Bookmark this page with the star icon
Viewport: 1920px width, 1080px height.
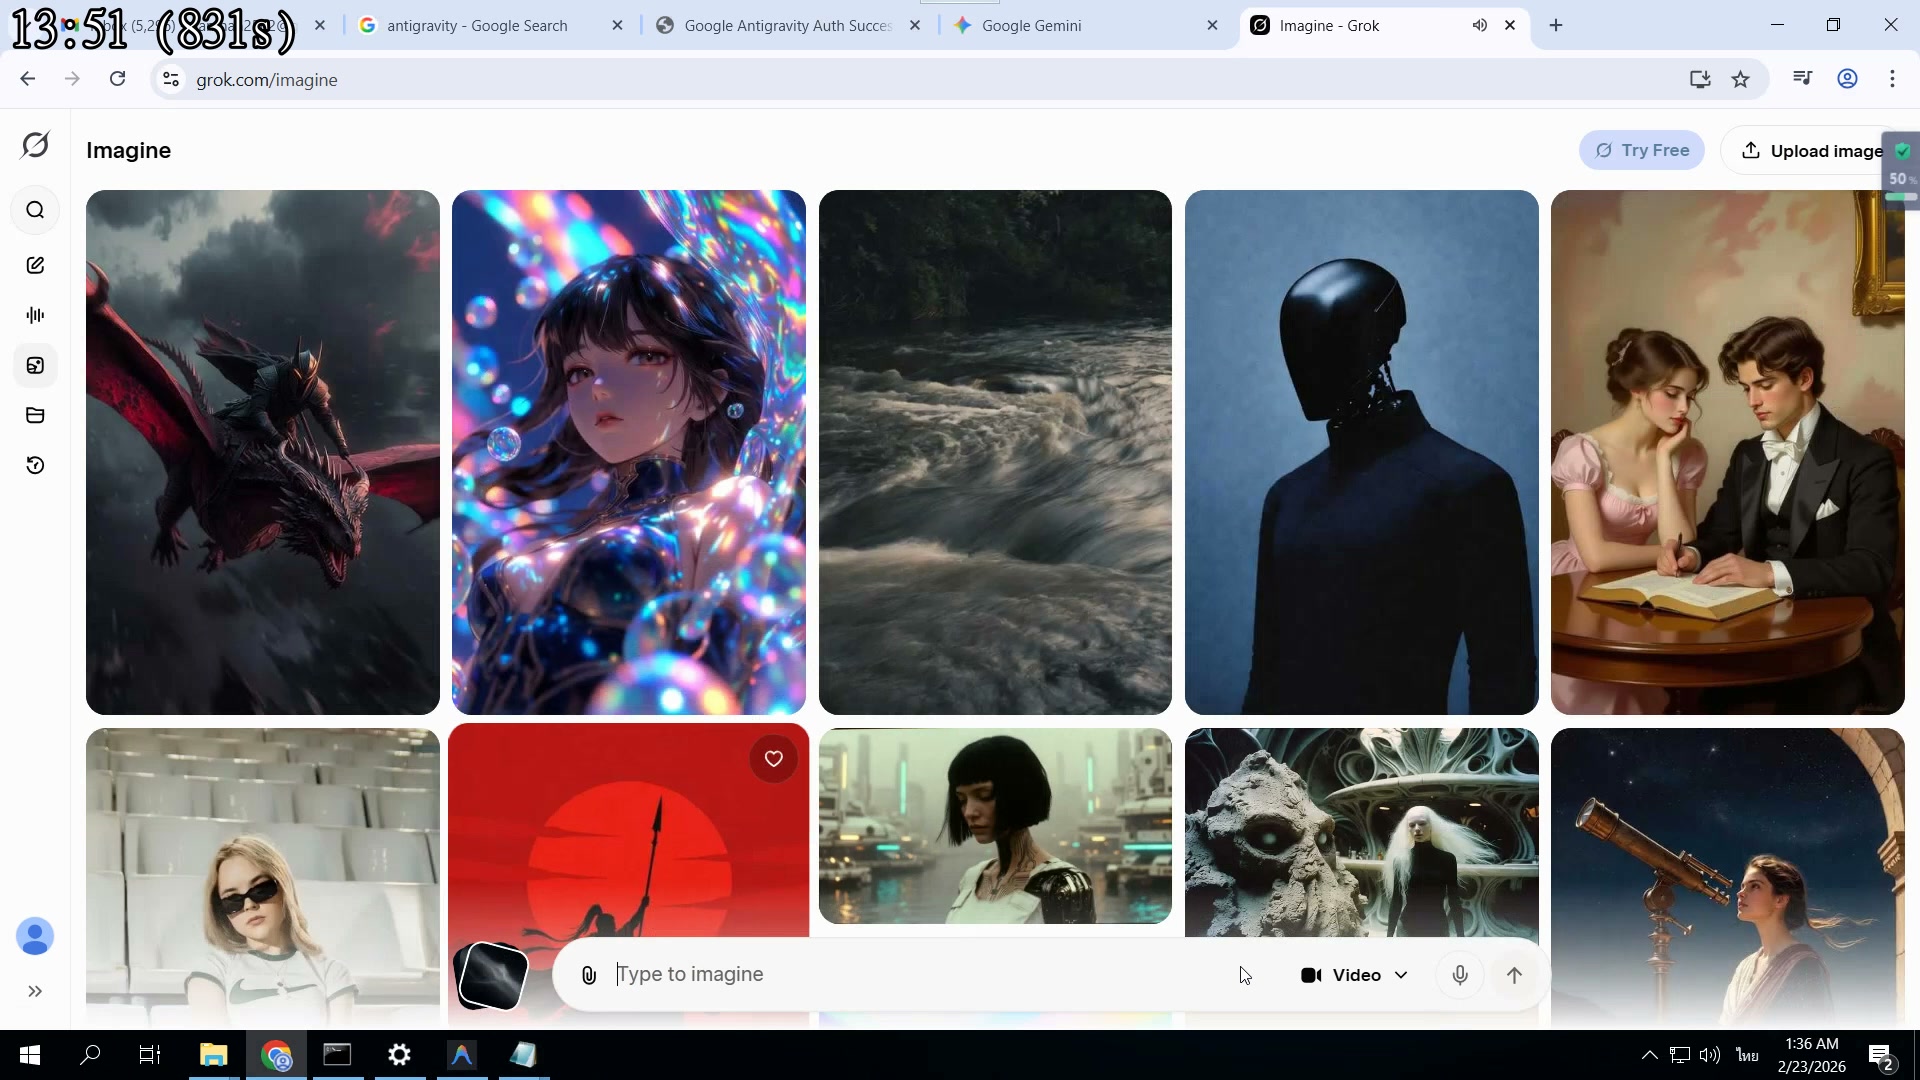tap(1740, 79)
